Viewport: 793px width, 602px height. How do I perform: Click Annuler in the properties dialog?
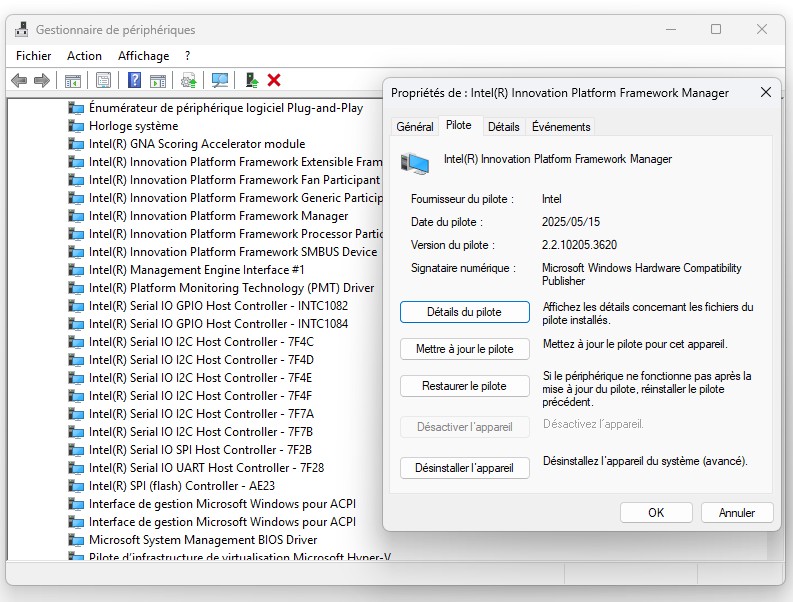[736, 512]
